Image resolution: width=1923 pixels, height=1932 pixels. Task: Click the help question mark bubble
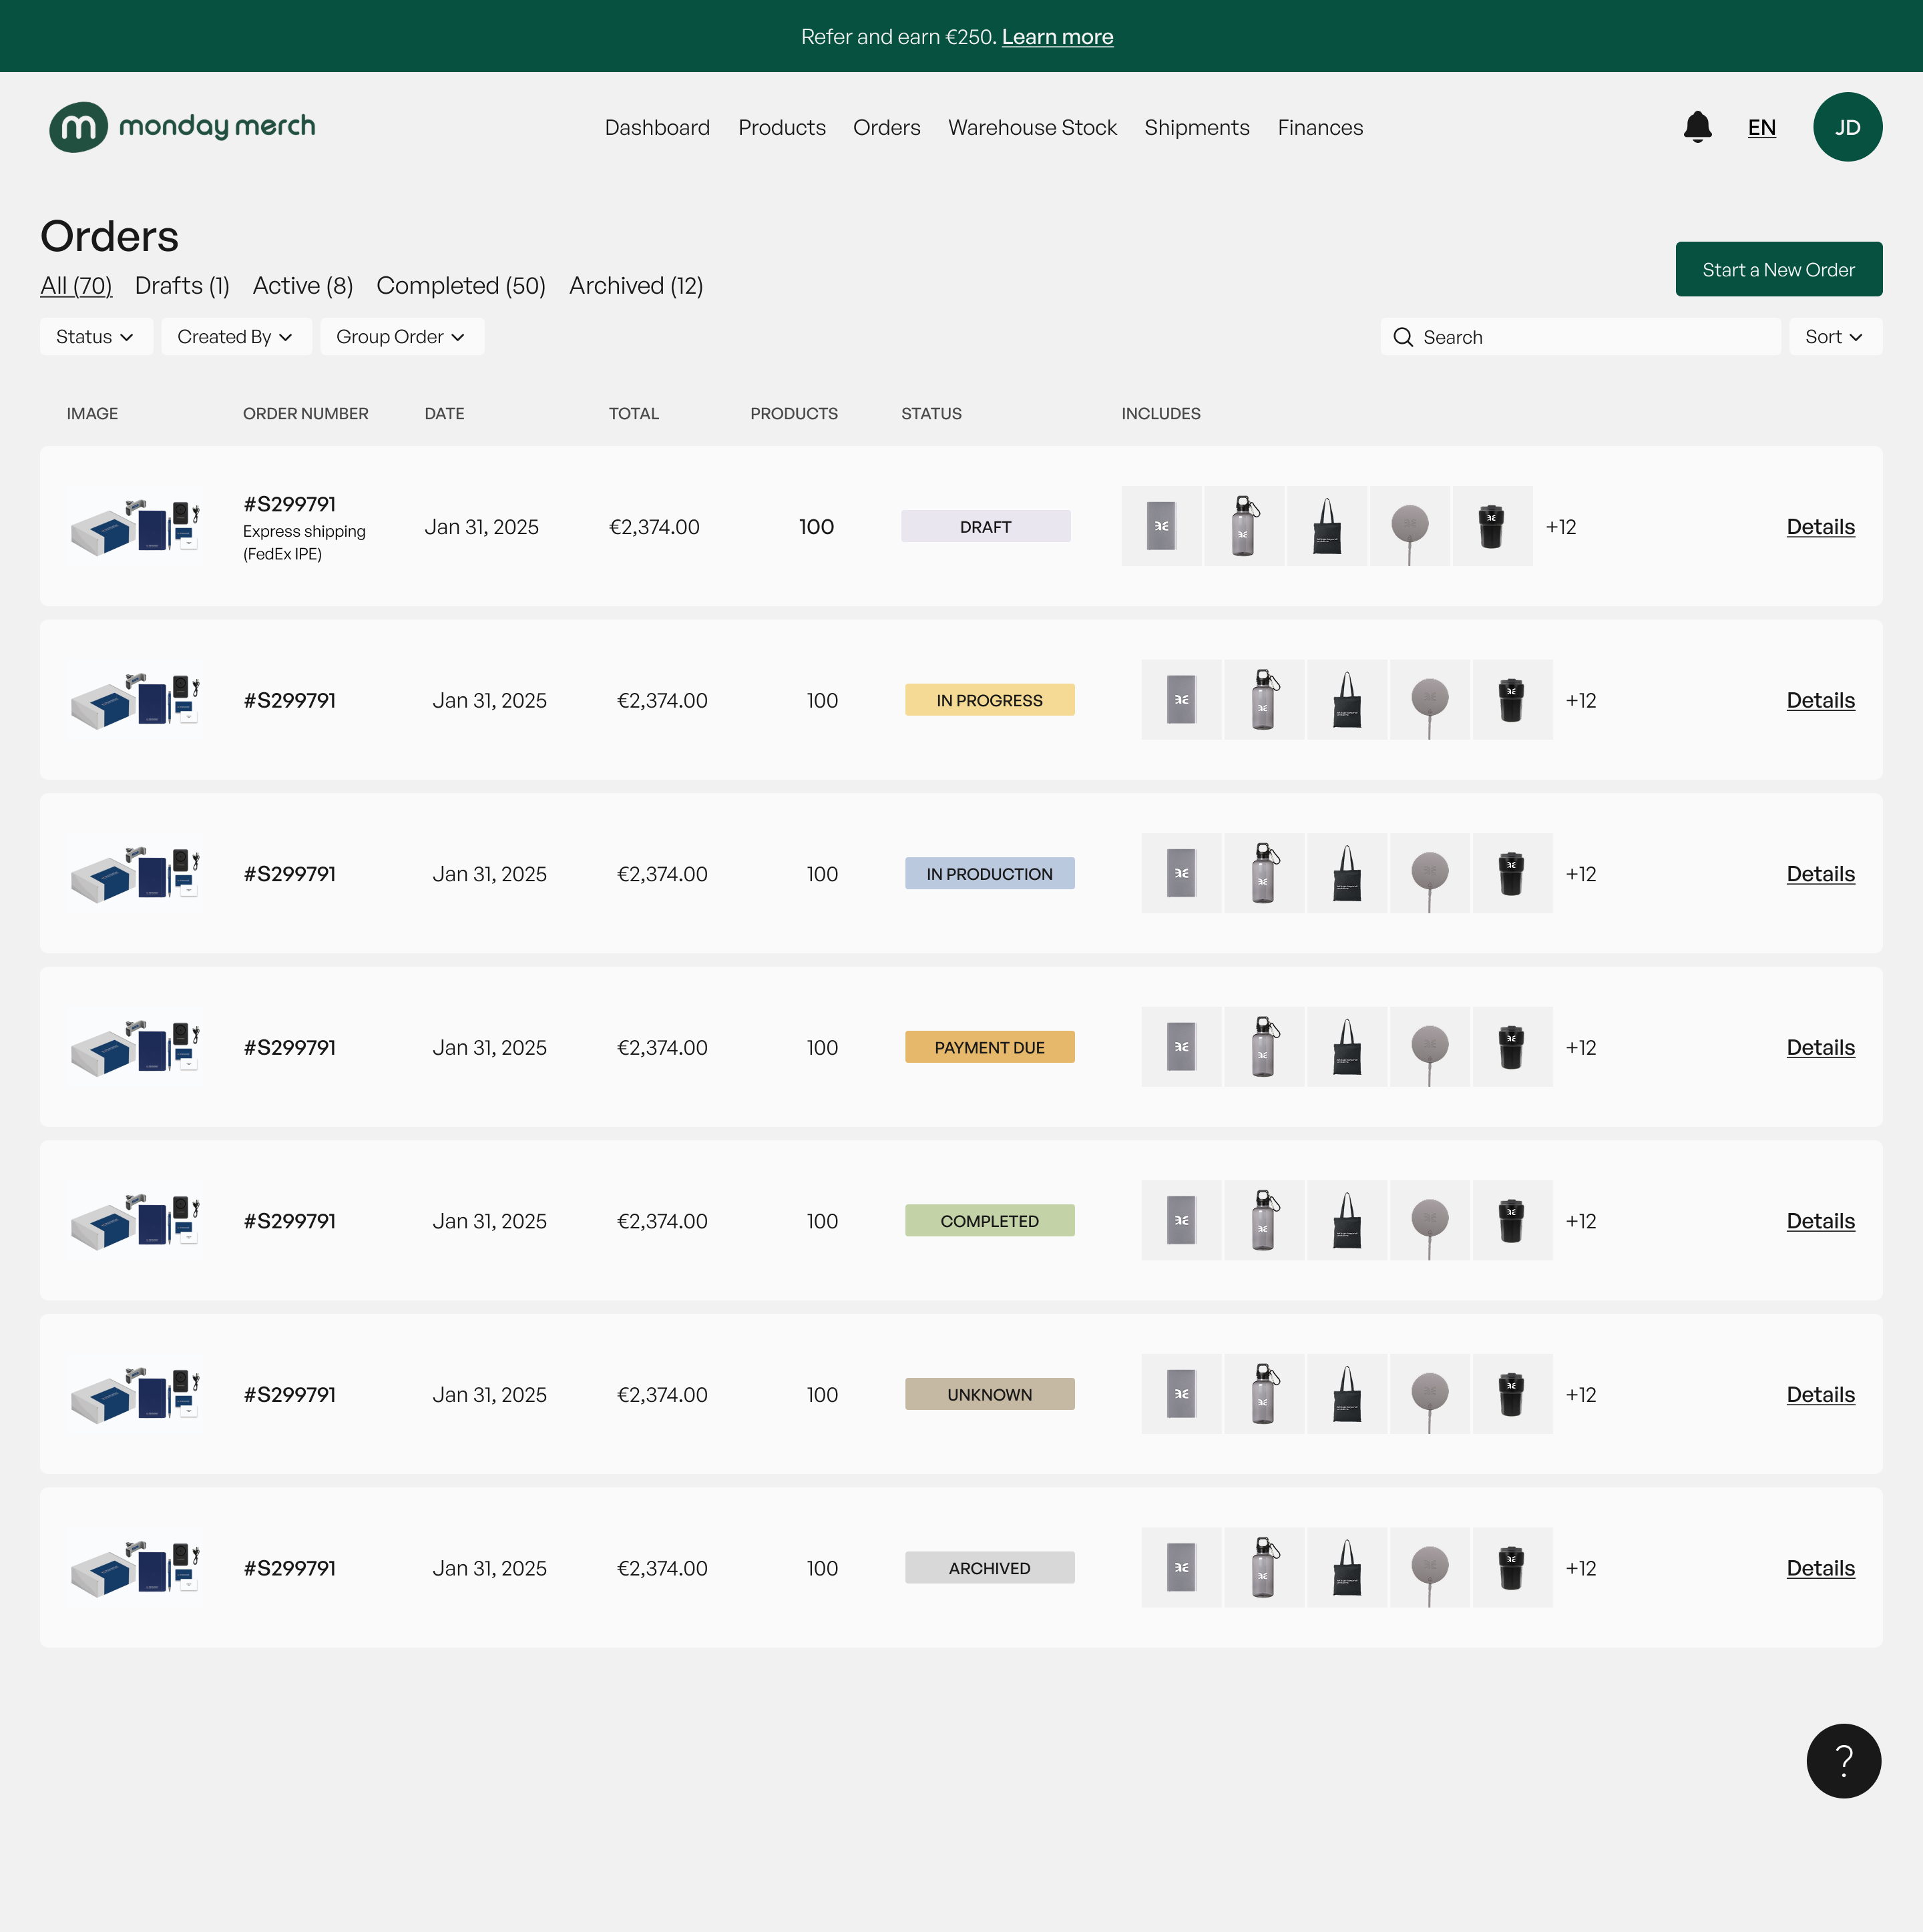[1844, 1760]
